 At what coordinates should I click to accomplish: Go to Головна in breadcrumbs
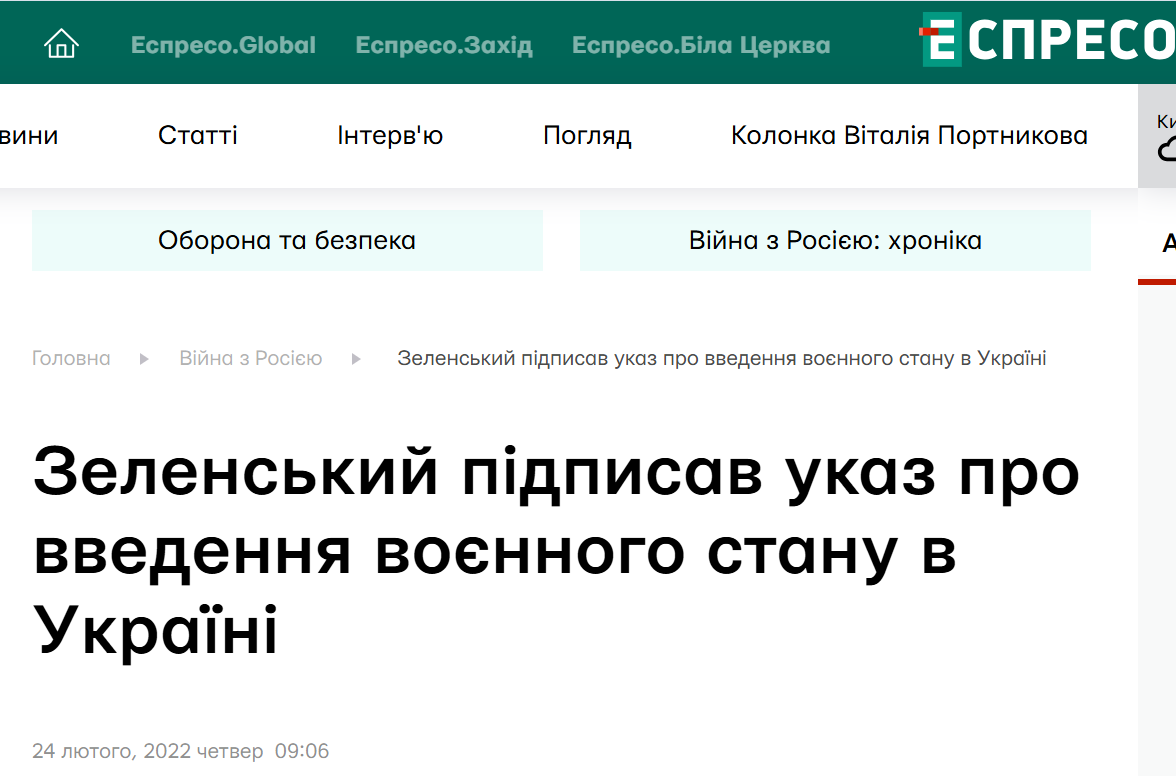point(71,358)
